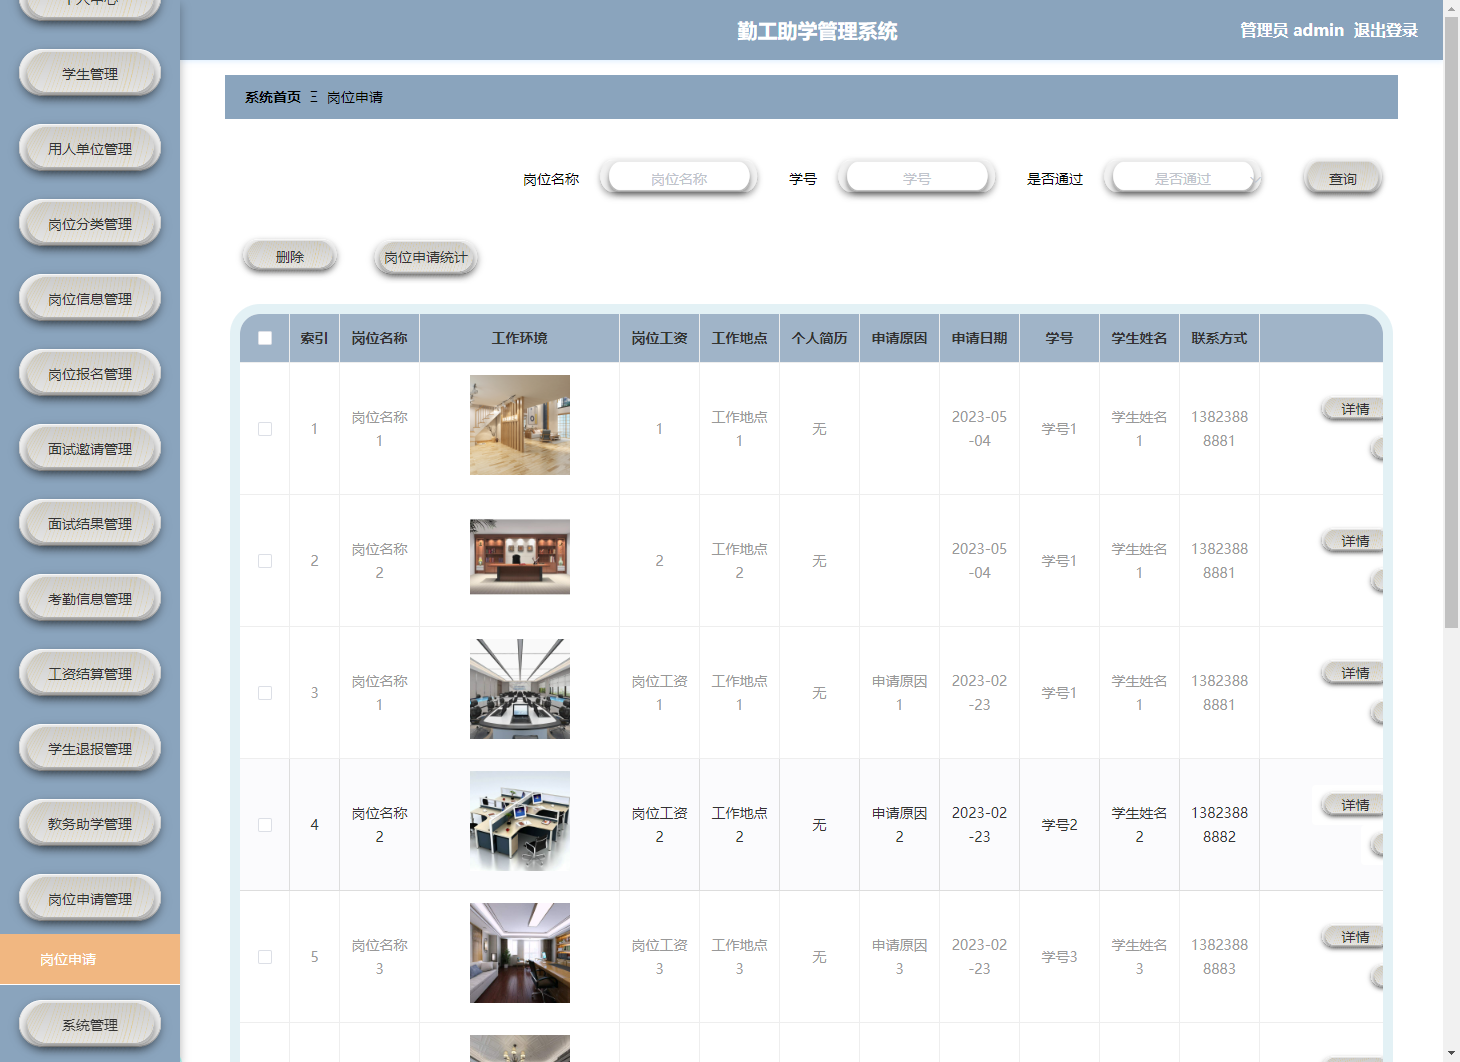Open row 1 work environment image
Screen dimensions: 1460x1062
pyautogui.click(x=520, y=425)
